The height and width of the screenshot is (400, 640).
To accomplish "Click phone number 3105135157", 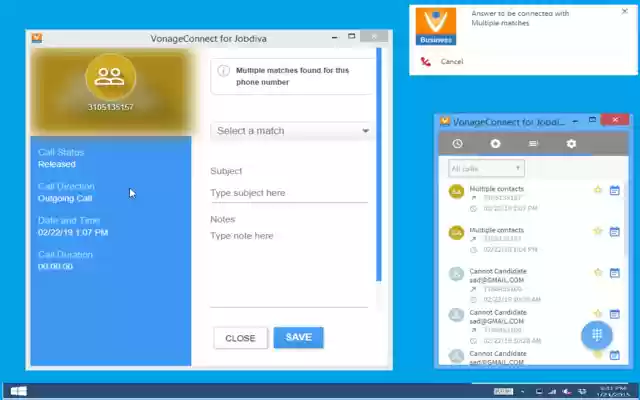I will pos(111,107).
